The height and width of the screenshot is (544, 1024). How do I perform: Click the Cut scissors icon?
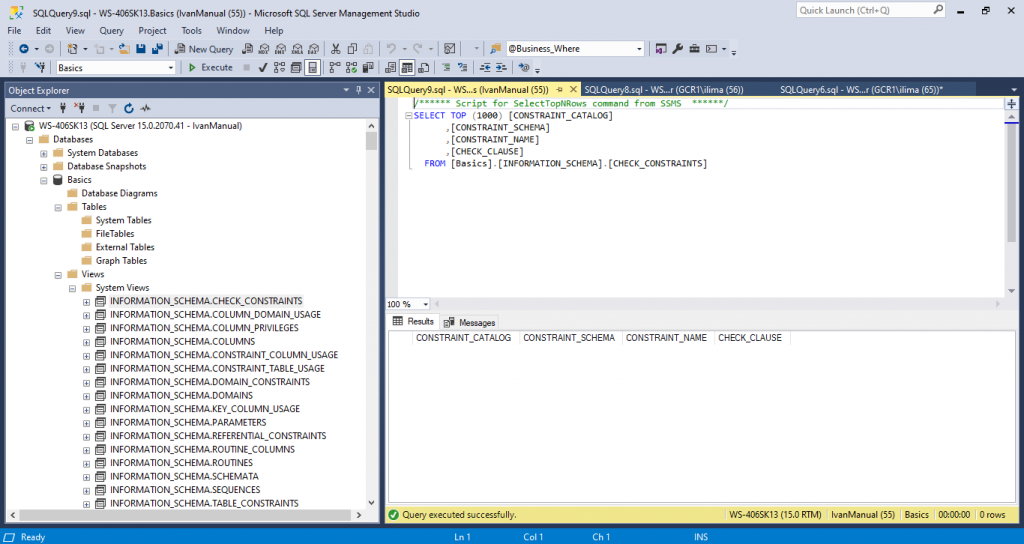tap(336, 49)
